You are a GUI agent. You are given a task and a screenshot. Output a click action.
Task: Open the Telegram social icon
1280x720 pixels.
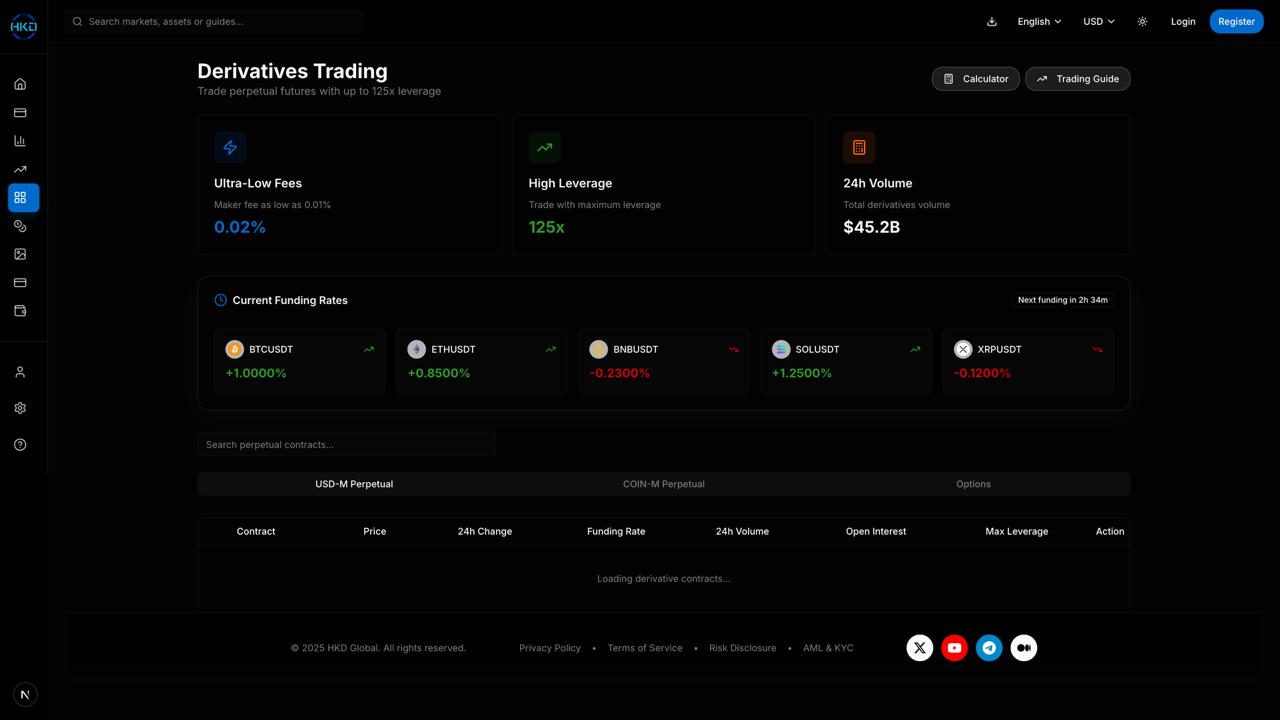[x=989, y=648]
